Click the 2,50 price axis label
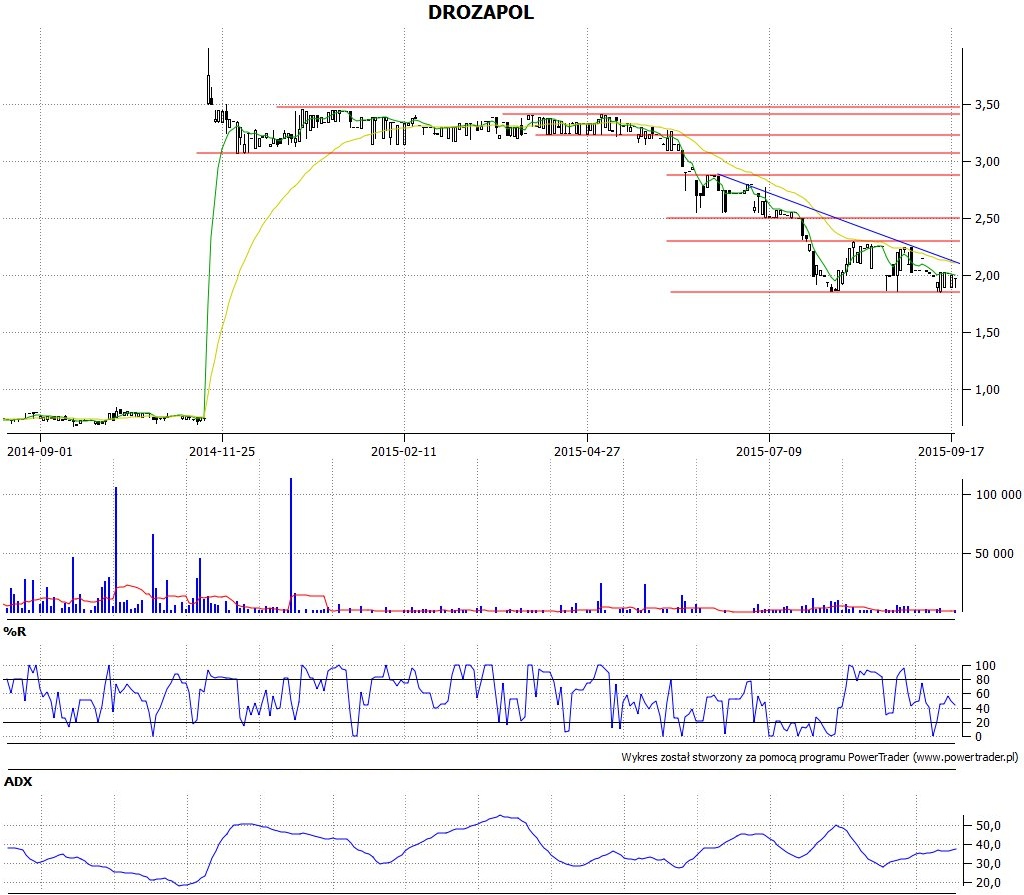This screenshot has height=895, width=1024. [x=987, y=218]
